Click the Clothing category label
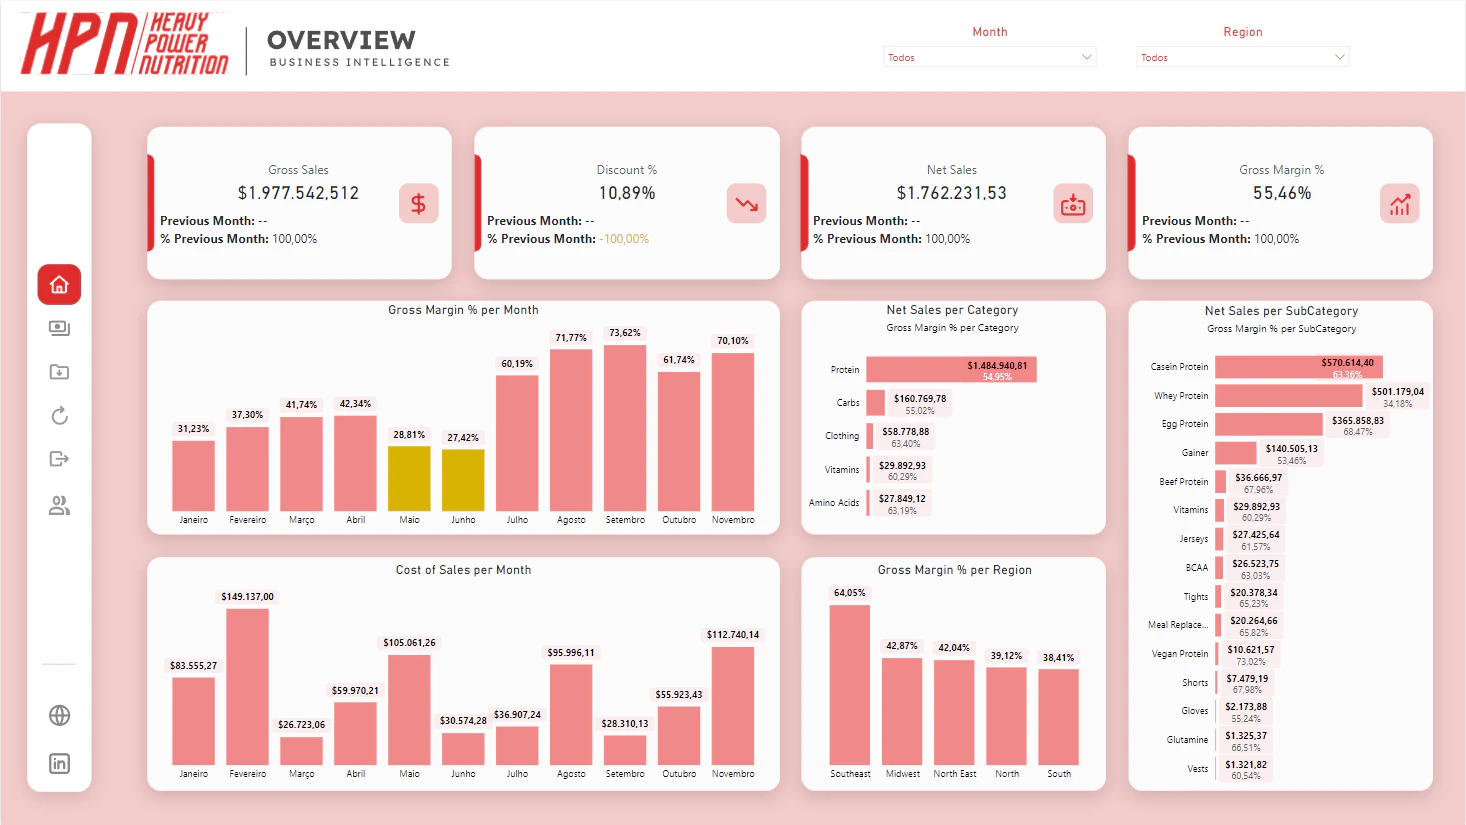The image size is (1466, 825). click(x=842, y=436)
